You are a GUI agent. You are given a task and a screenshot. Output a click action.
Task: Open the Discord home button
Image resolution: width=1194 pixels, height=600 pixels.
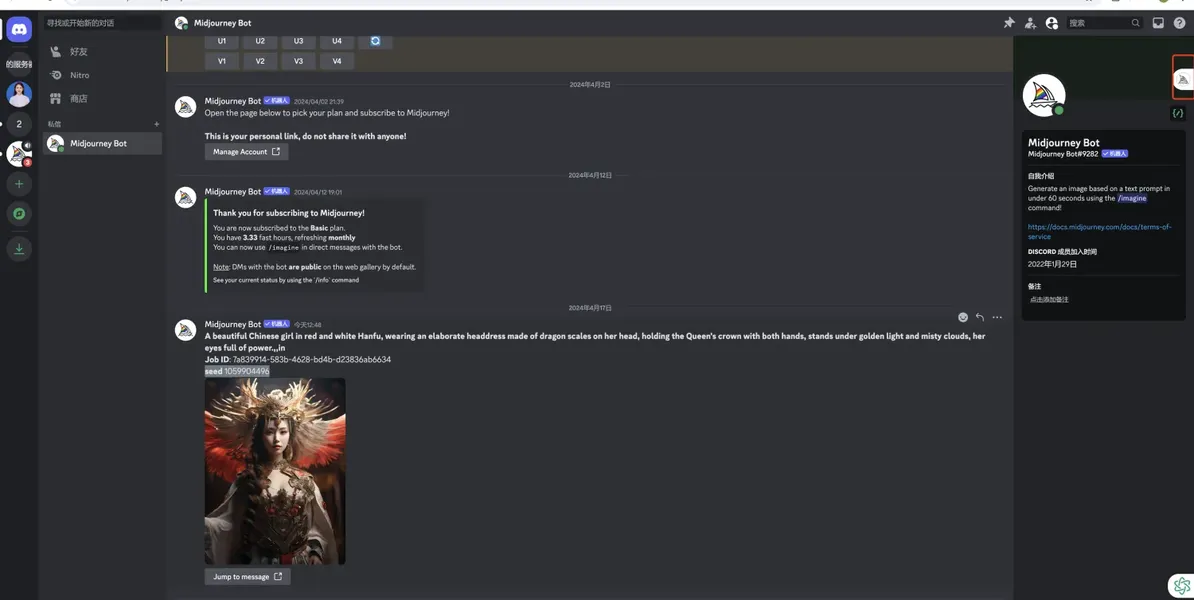19,30
